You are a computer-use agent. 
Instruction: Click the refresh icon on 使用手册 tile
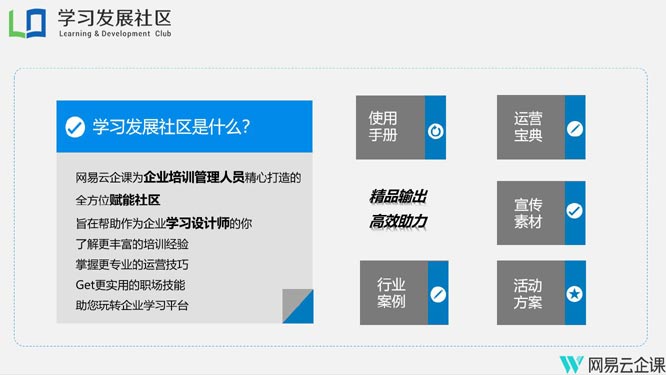click(x=435, y=131)
